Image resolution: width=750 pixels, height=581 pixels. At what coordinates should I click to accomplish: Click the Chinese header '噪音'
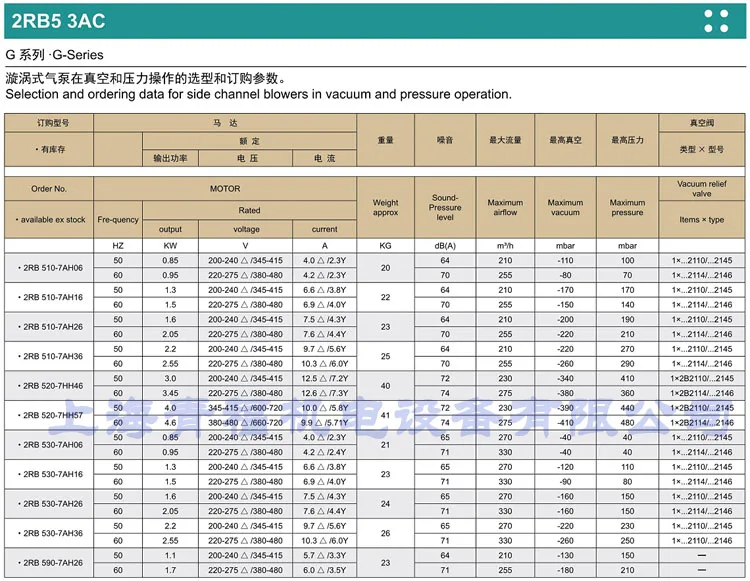click(445, 140)
